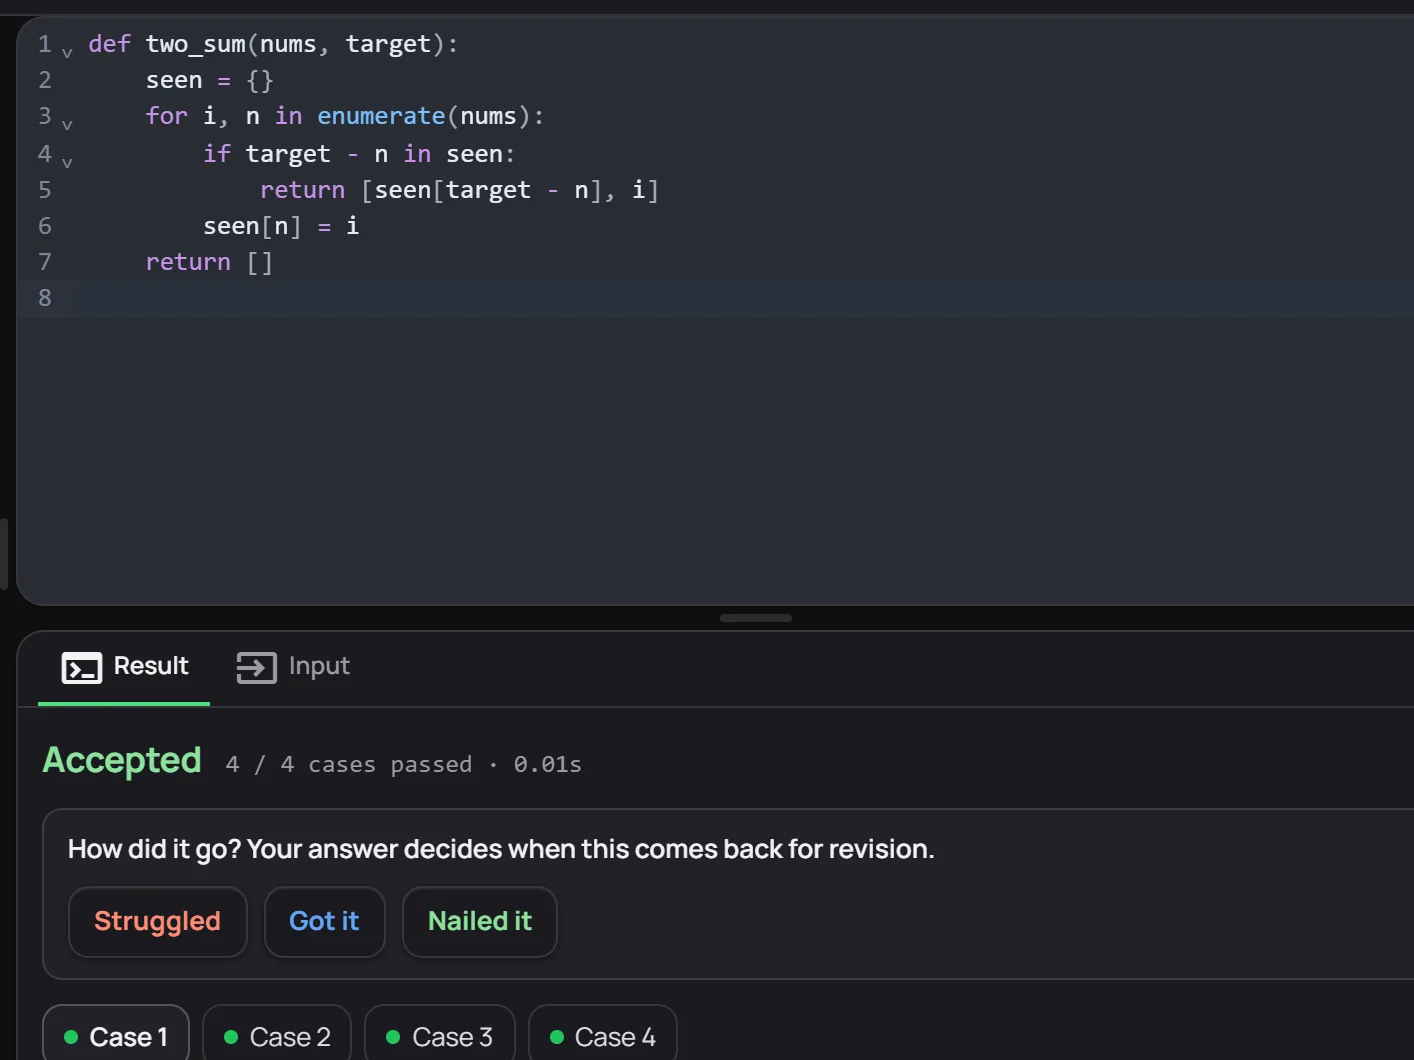
Task: Rate the attempt as Got it
Action: pos(324,921)
